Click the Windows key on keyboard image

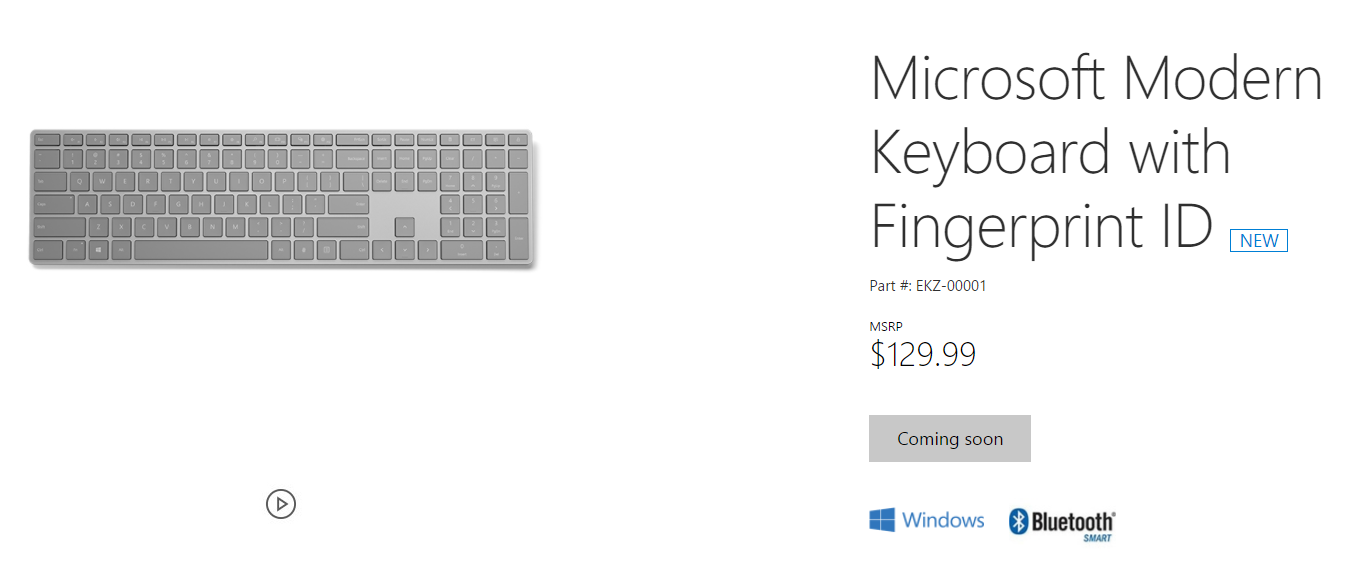99,250
